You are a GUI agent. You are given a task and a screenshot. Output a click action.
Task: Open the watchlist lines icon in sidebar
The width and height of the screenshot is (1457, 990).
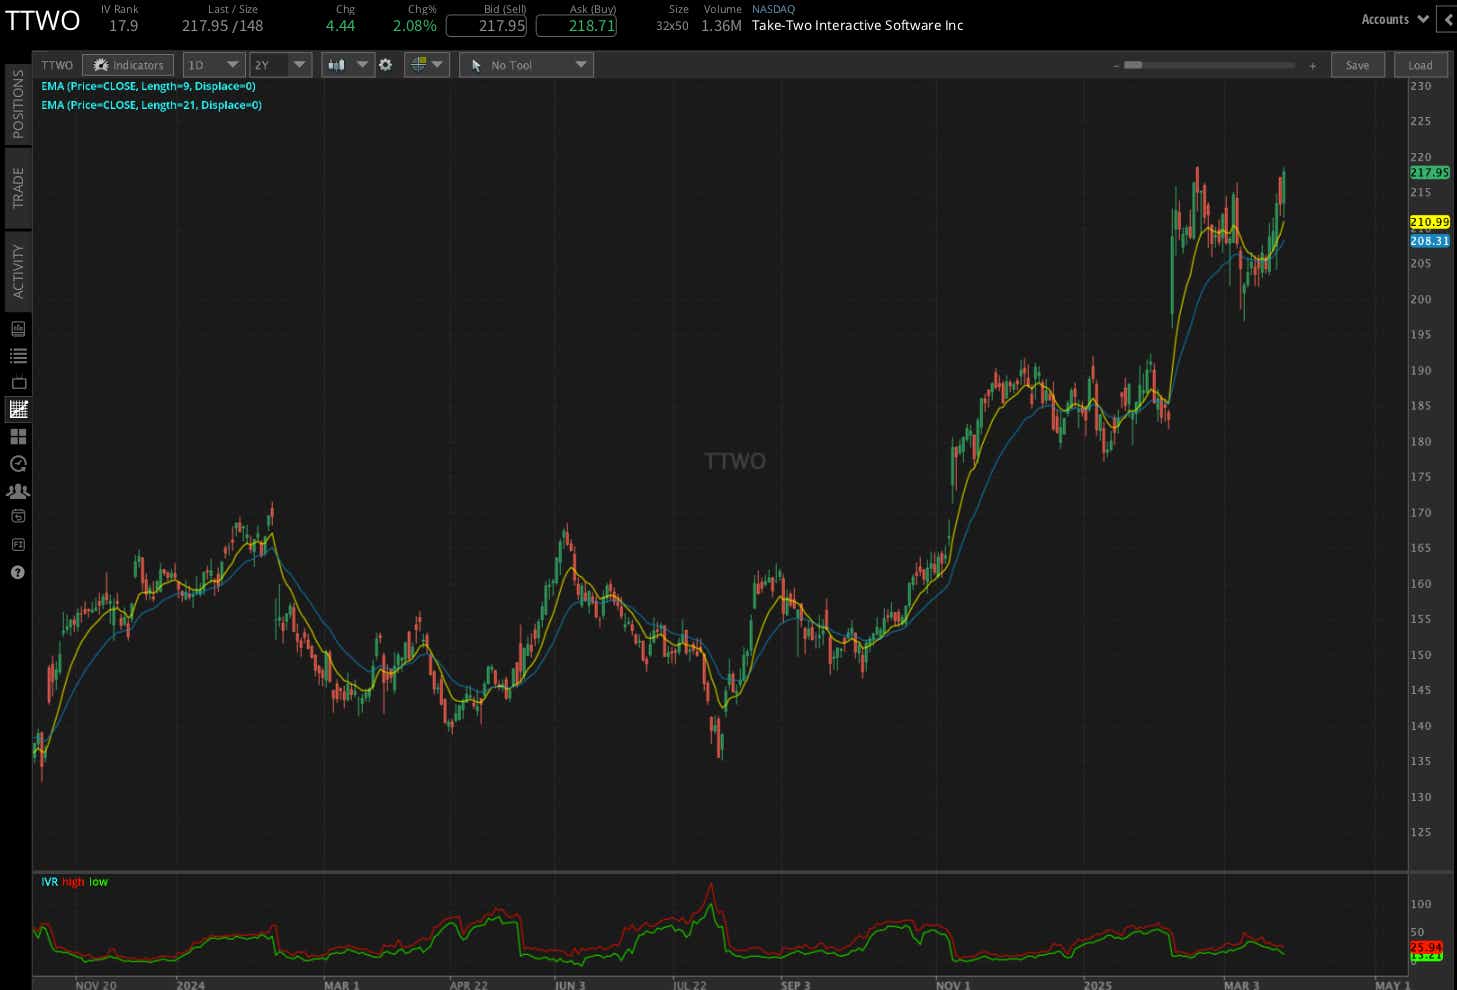click(18, 356)
